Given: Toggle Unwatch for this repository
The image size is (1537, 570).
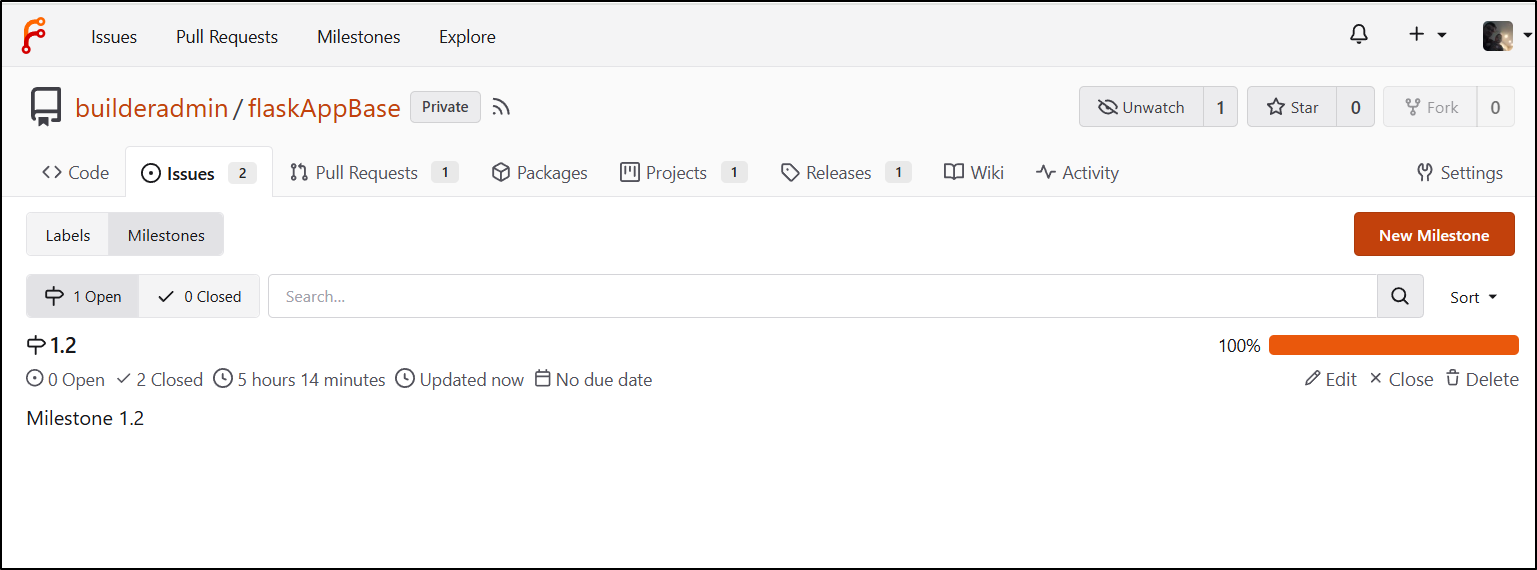Looking at the screenshot, I should tap(1141, 107).
